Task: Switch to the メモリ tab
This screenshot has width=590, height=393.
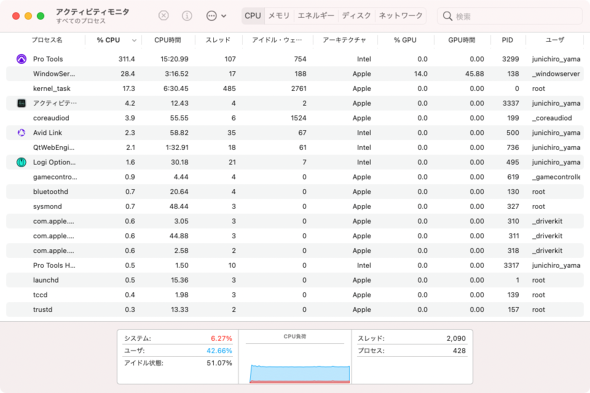Action: pos(279,16)
